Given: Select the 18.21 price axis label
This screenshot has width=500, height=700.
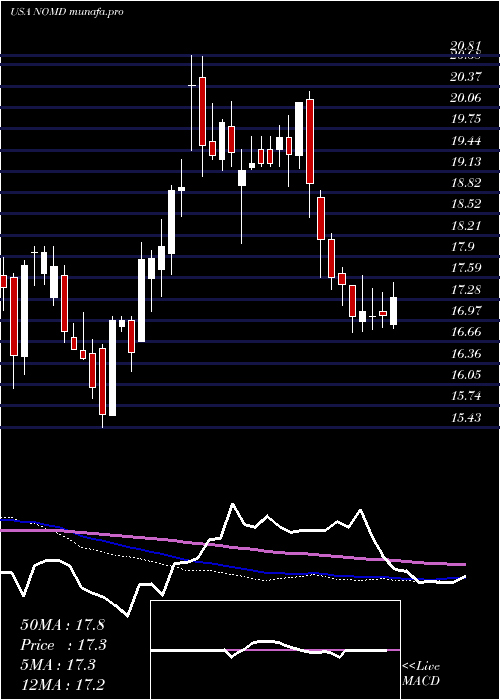Looking at the screenshot, I should point(466,225).
